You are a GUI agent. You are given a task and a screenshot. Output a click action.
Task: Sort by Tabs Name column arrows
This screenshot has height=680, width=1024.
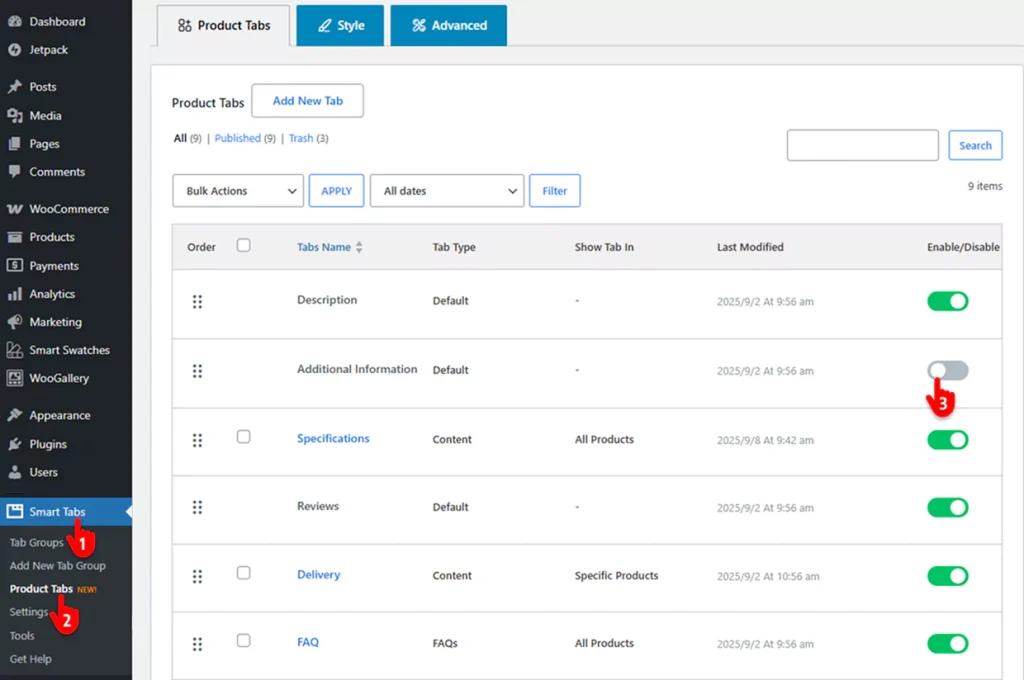pyautogui.click(x=359, y=247)
